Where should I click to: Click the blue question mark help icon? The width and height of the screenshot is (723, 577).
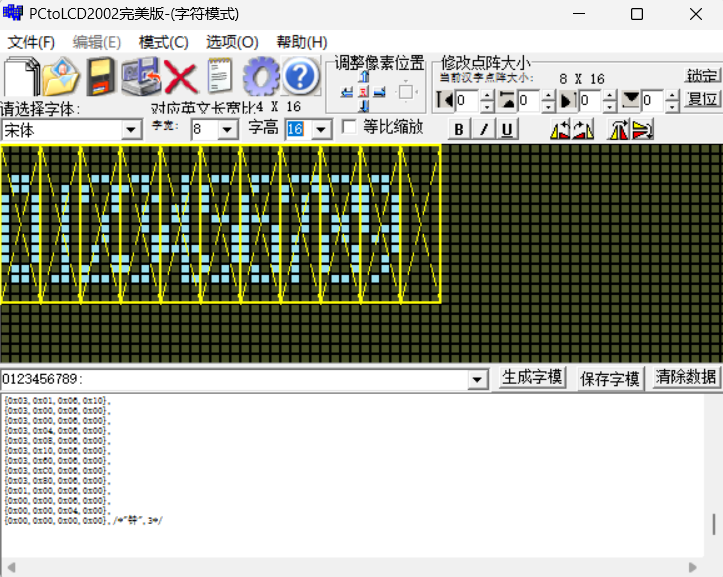(300, 76)
